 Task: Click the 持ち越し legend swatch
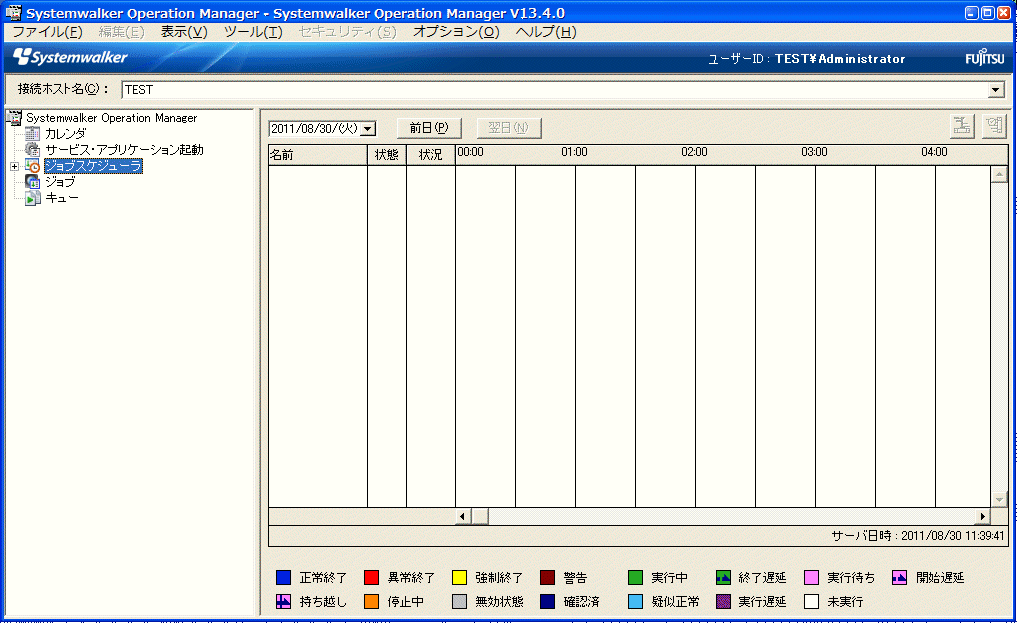pyautogui.click(x=283, y=602)
